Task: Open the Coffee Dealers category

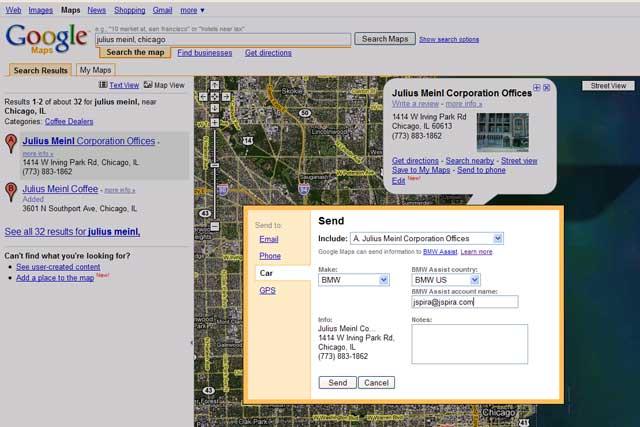Action: pos(69,122)
